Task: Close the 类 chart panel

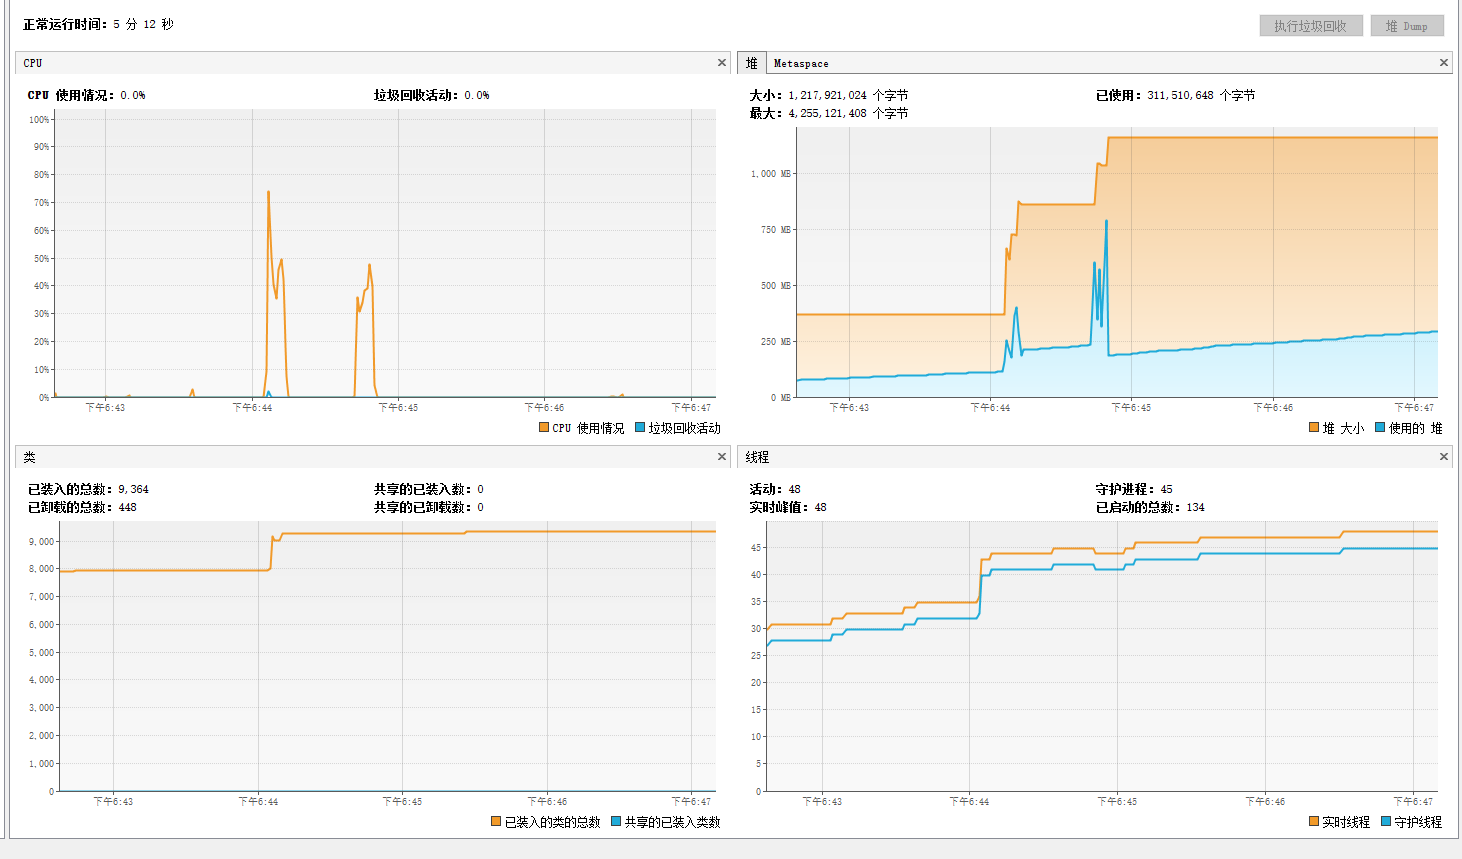Action: point(722,457)
